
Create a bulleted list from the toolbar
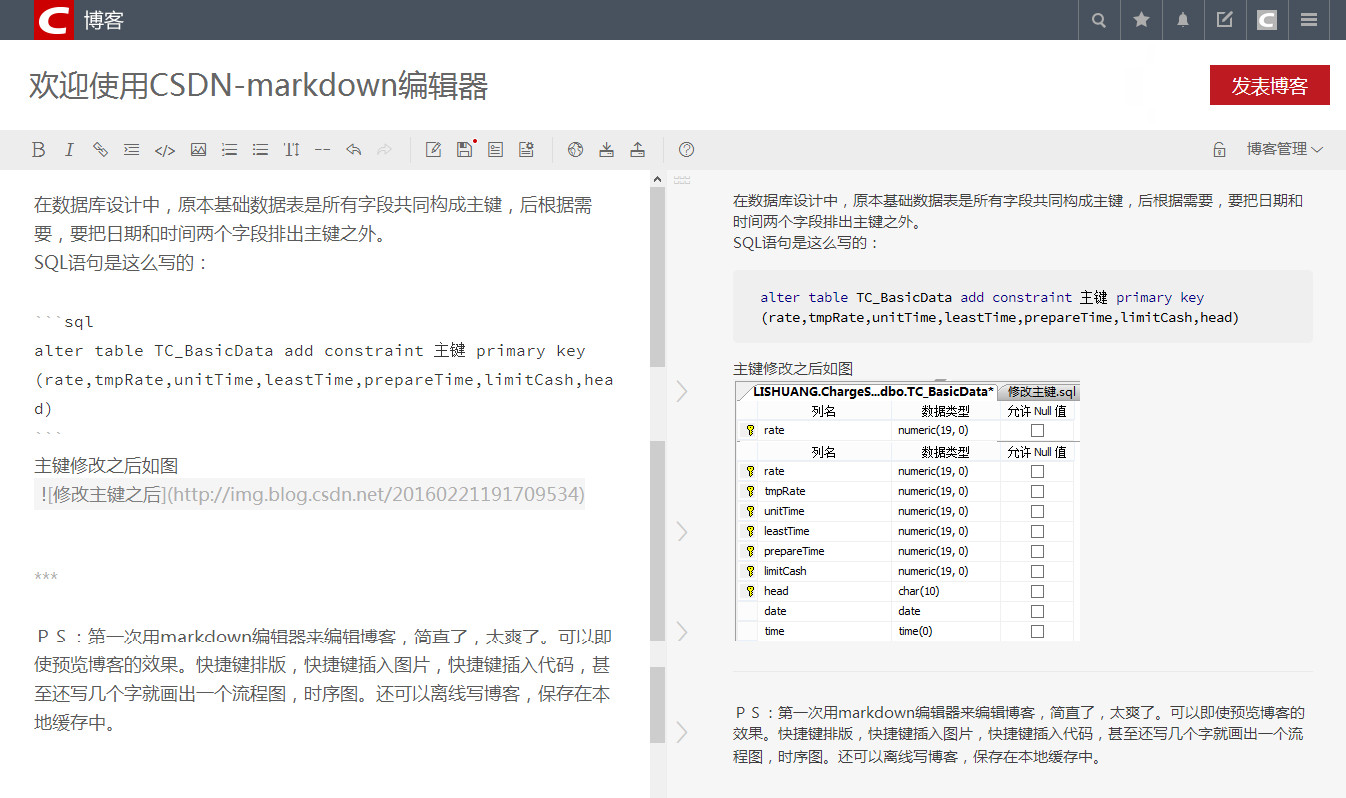pyautogui.click(x=260, y=150)
